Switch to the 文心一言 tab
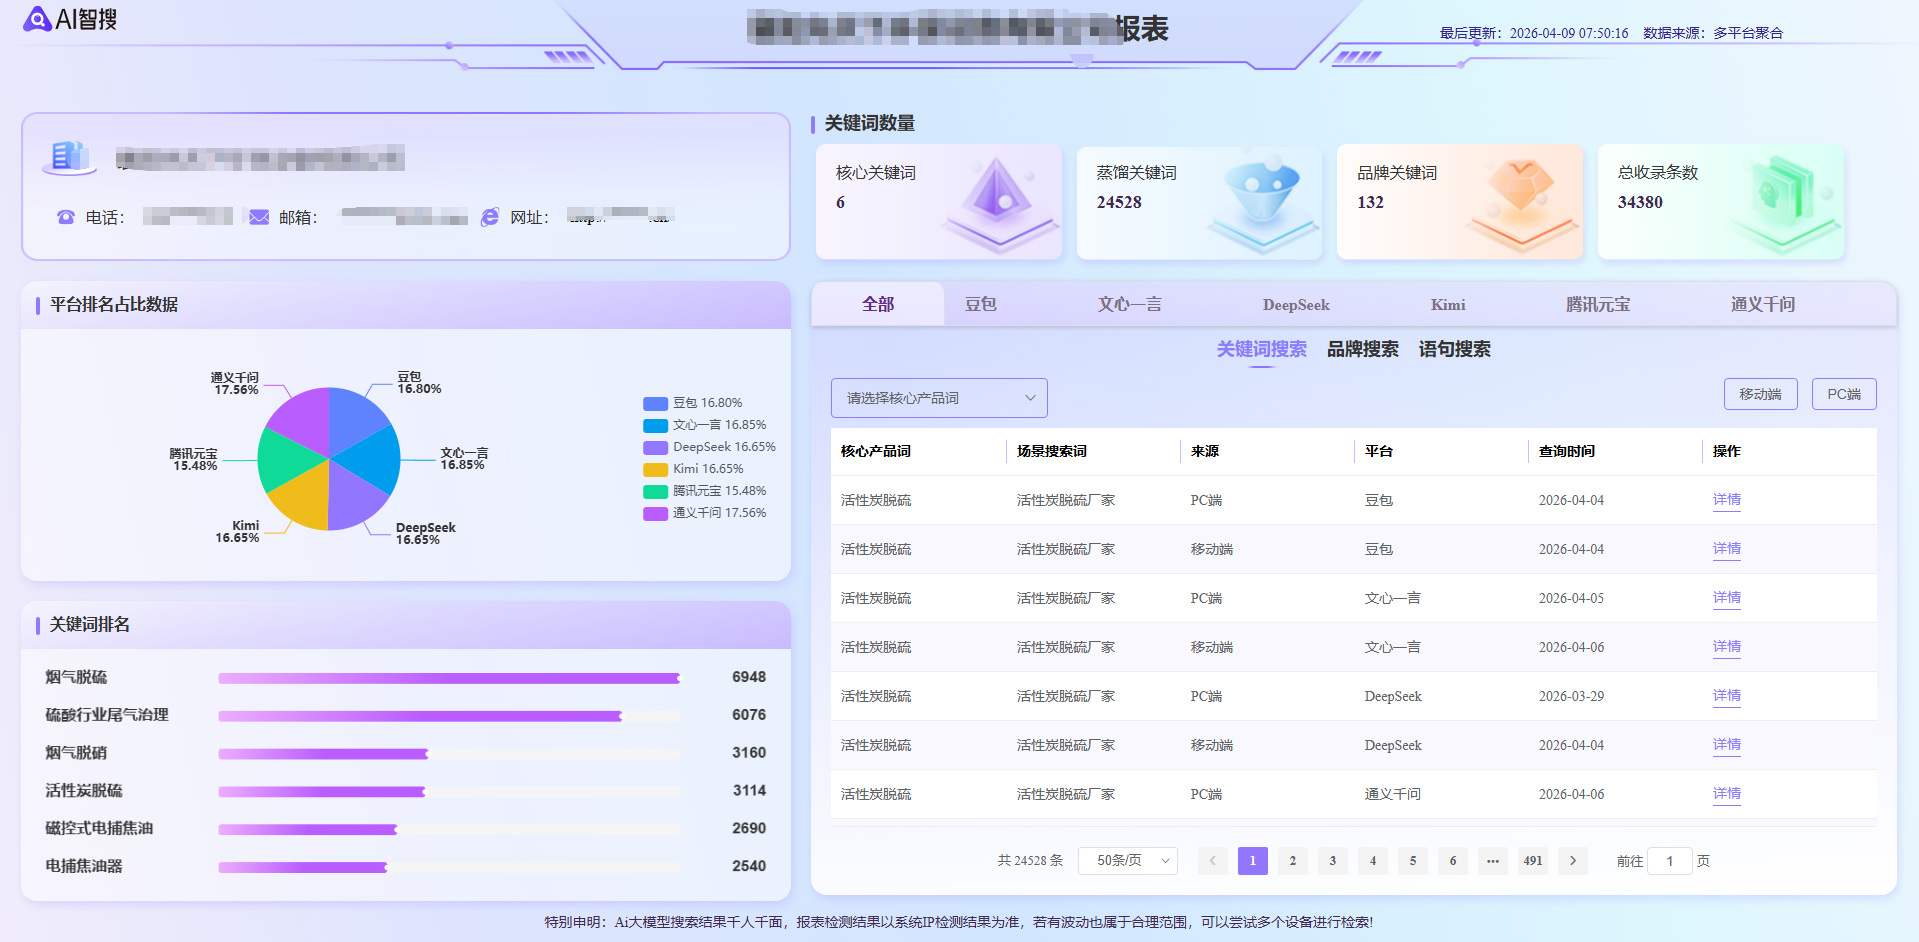 (x=1130, y=304)
